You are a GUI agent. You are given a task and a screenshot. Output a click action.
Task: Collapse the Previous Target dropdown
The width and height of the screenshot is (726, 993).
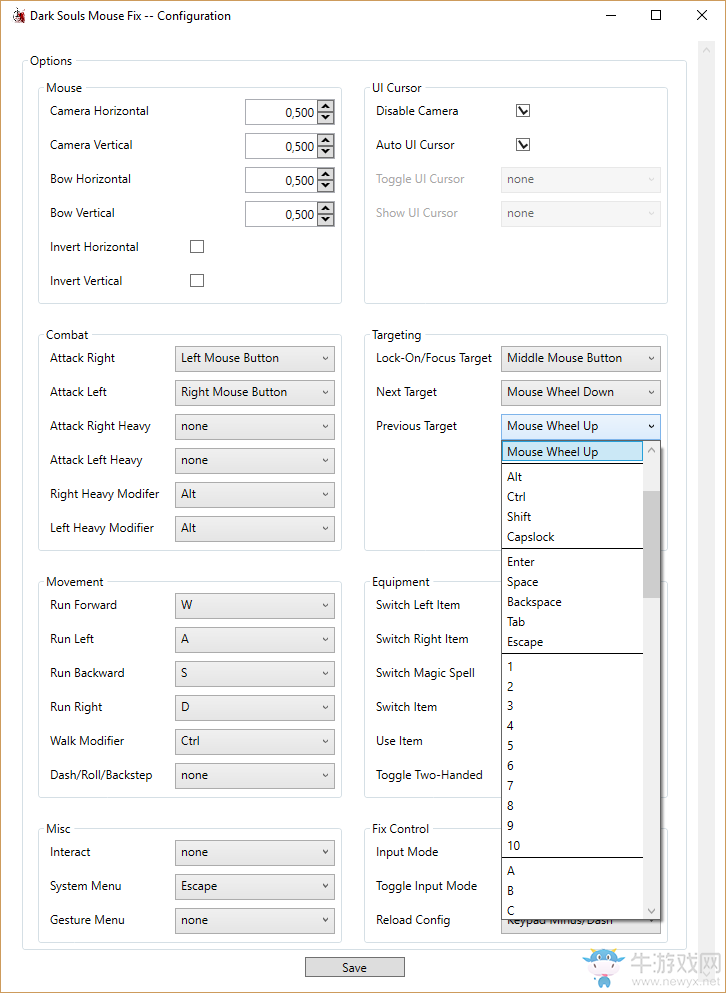point(581,427)
